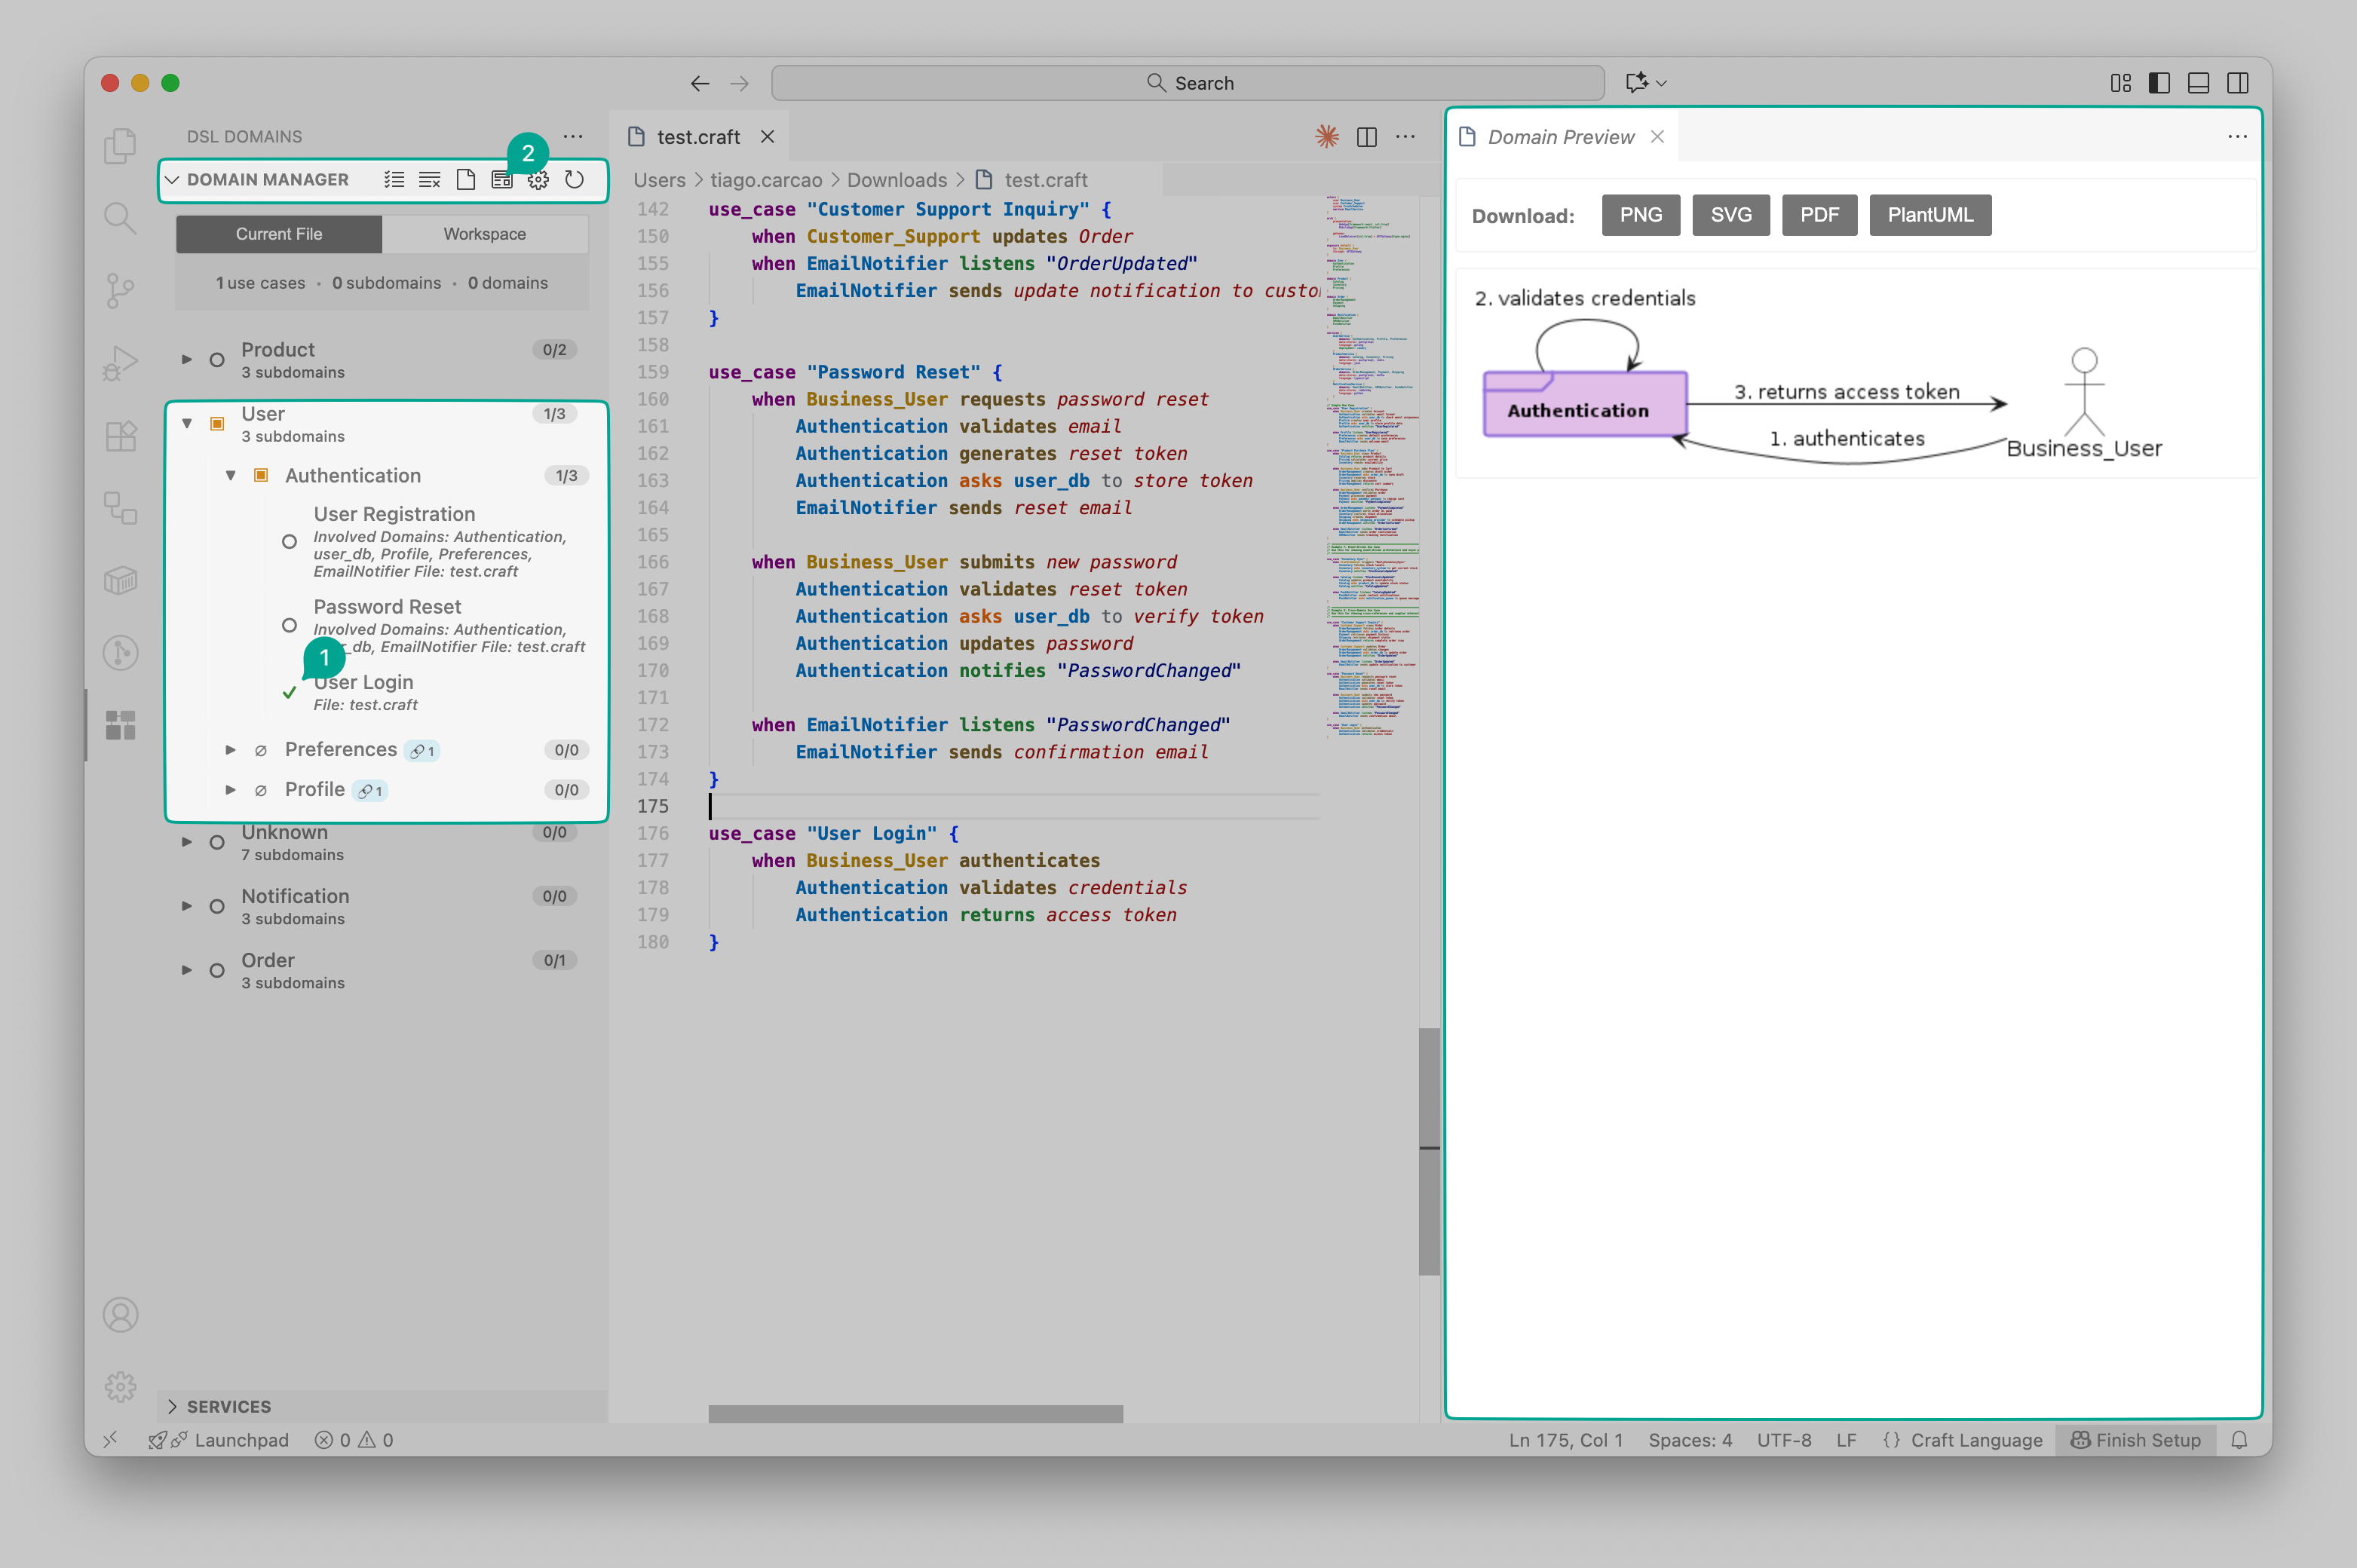This screenshot has height=1568, width=2357.
Task: Split the test.craft editor right
Action: coord(1367,137)
